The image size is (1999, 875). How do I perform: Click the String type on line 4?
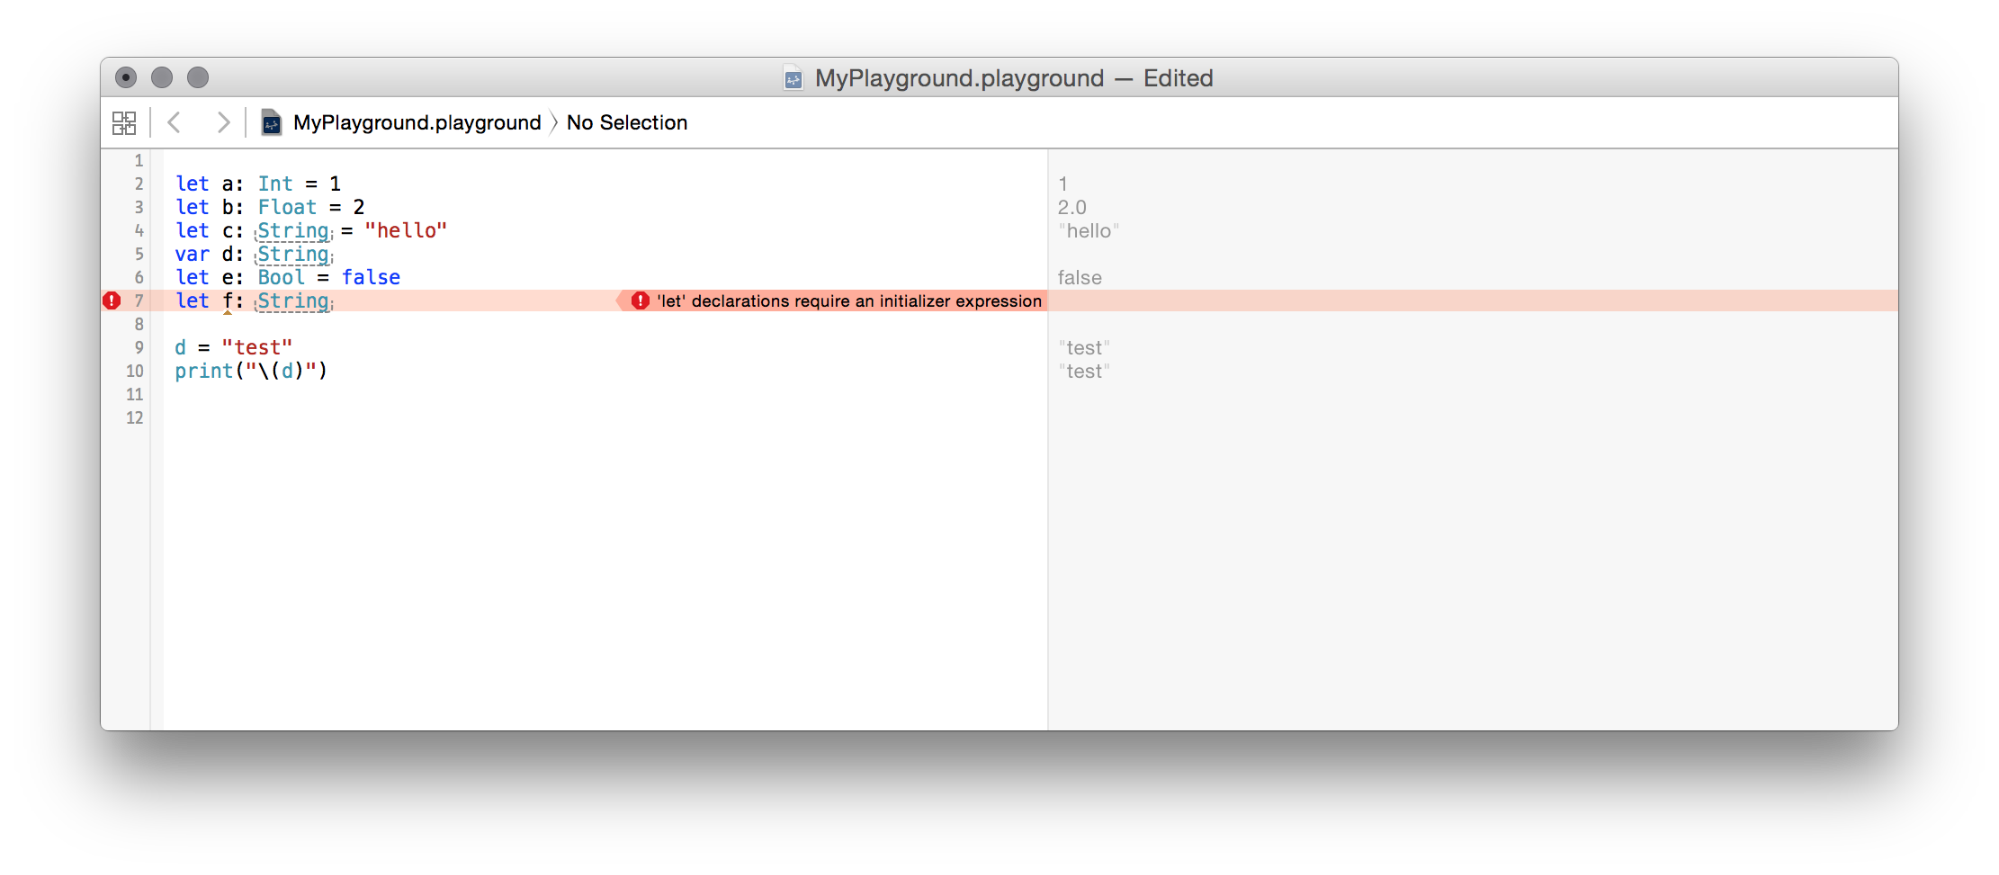pos(293,231)
